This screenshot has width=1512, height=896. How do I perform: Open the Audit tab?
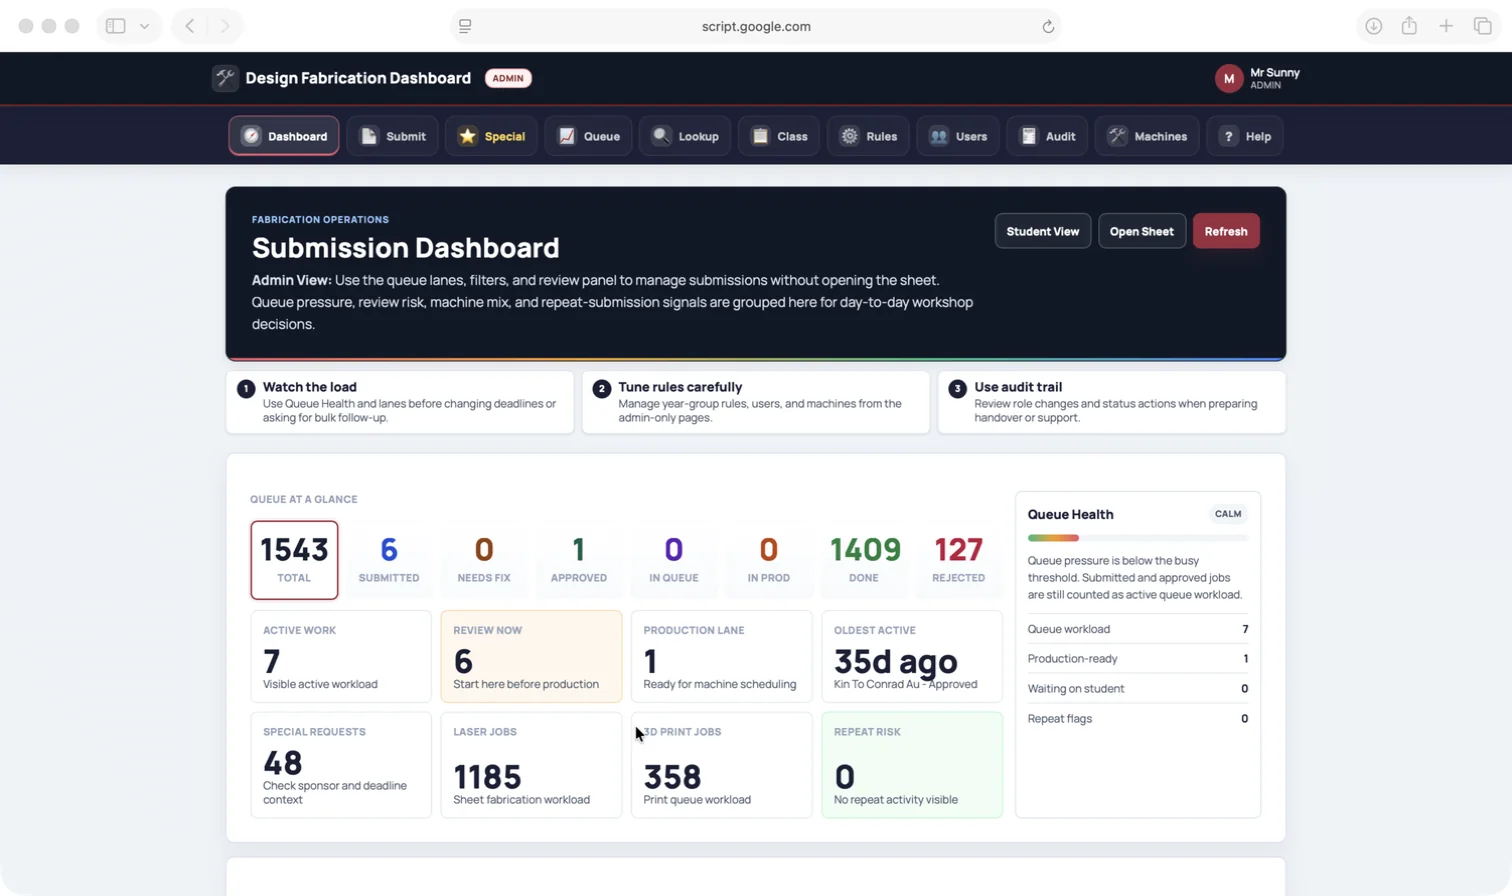[1047, 136]
